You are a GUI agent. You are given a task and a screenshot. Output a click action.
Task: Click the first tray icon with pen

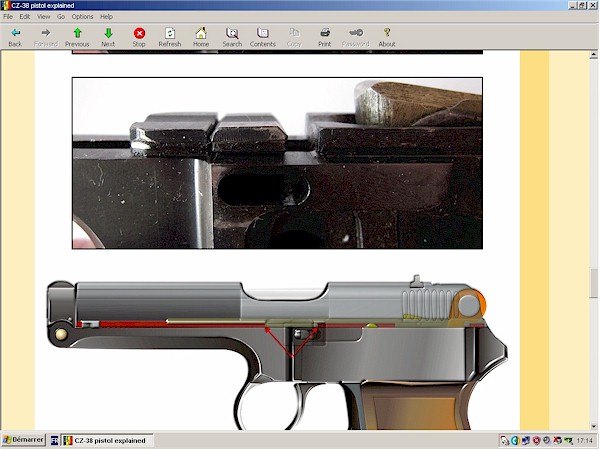pyautogui.click(x=505, y=440)
